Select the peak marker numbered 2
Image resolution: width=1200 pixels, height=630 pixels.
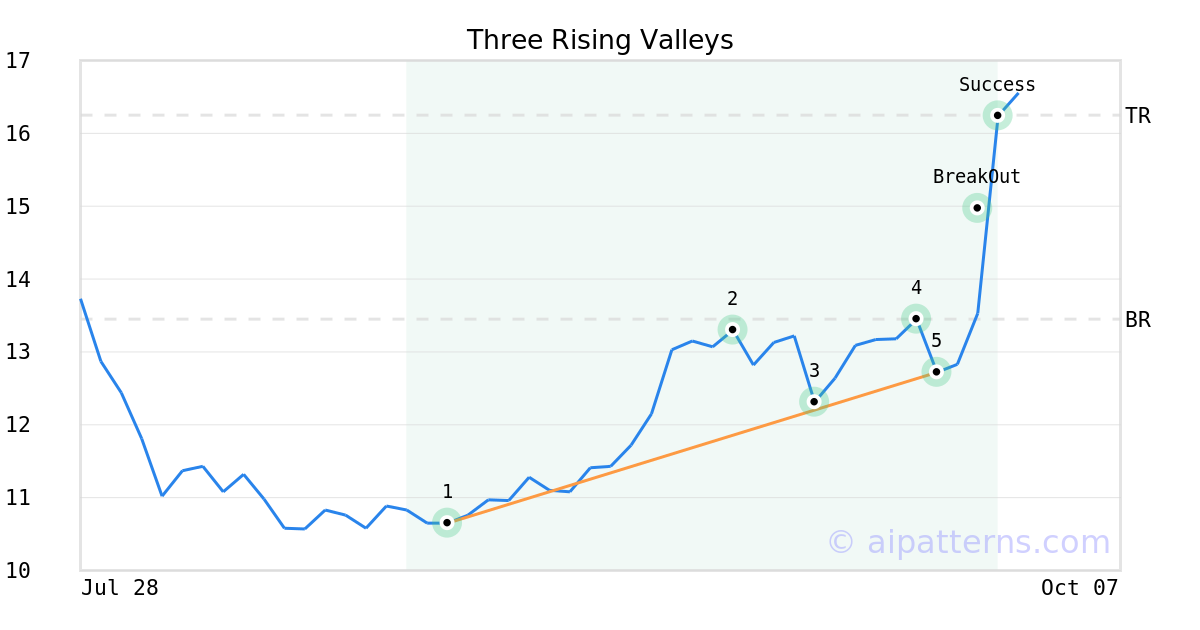pos(732,329)
